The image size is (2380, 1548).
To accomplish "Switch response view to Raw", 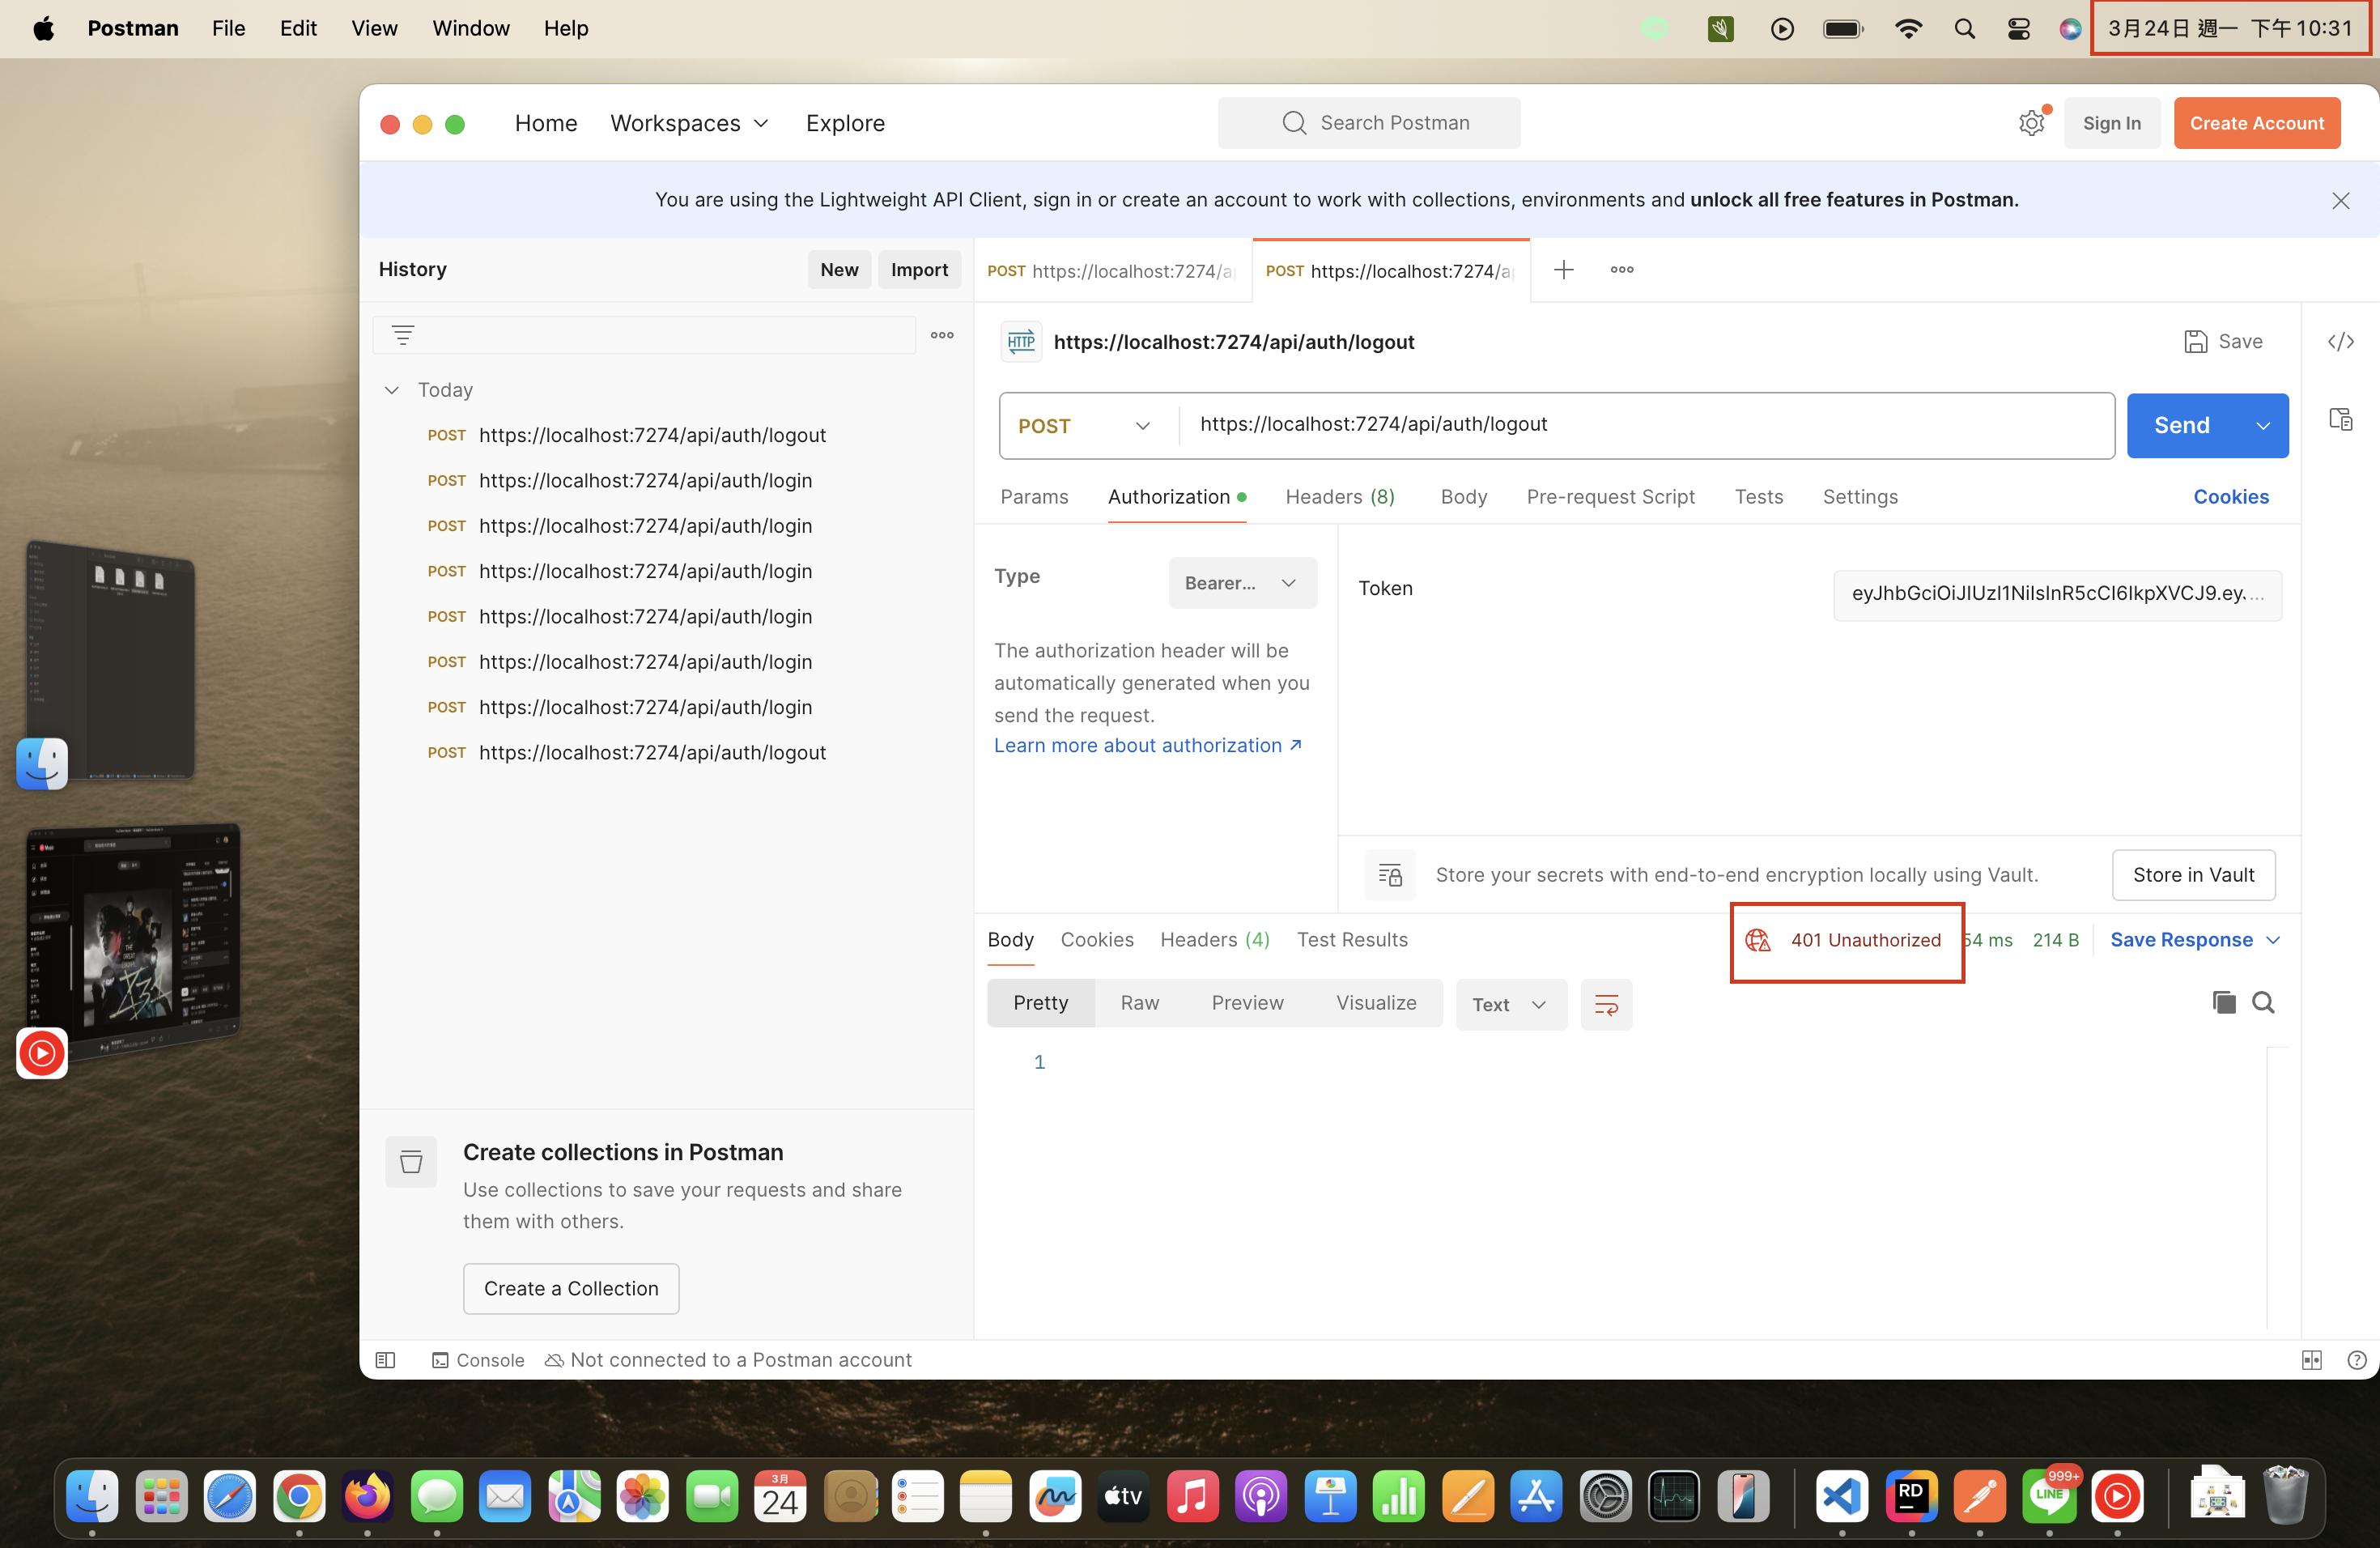I will click(1139, 1003).
